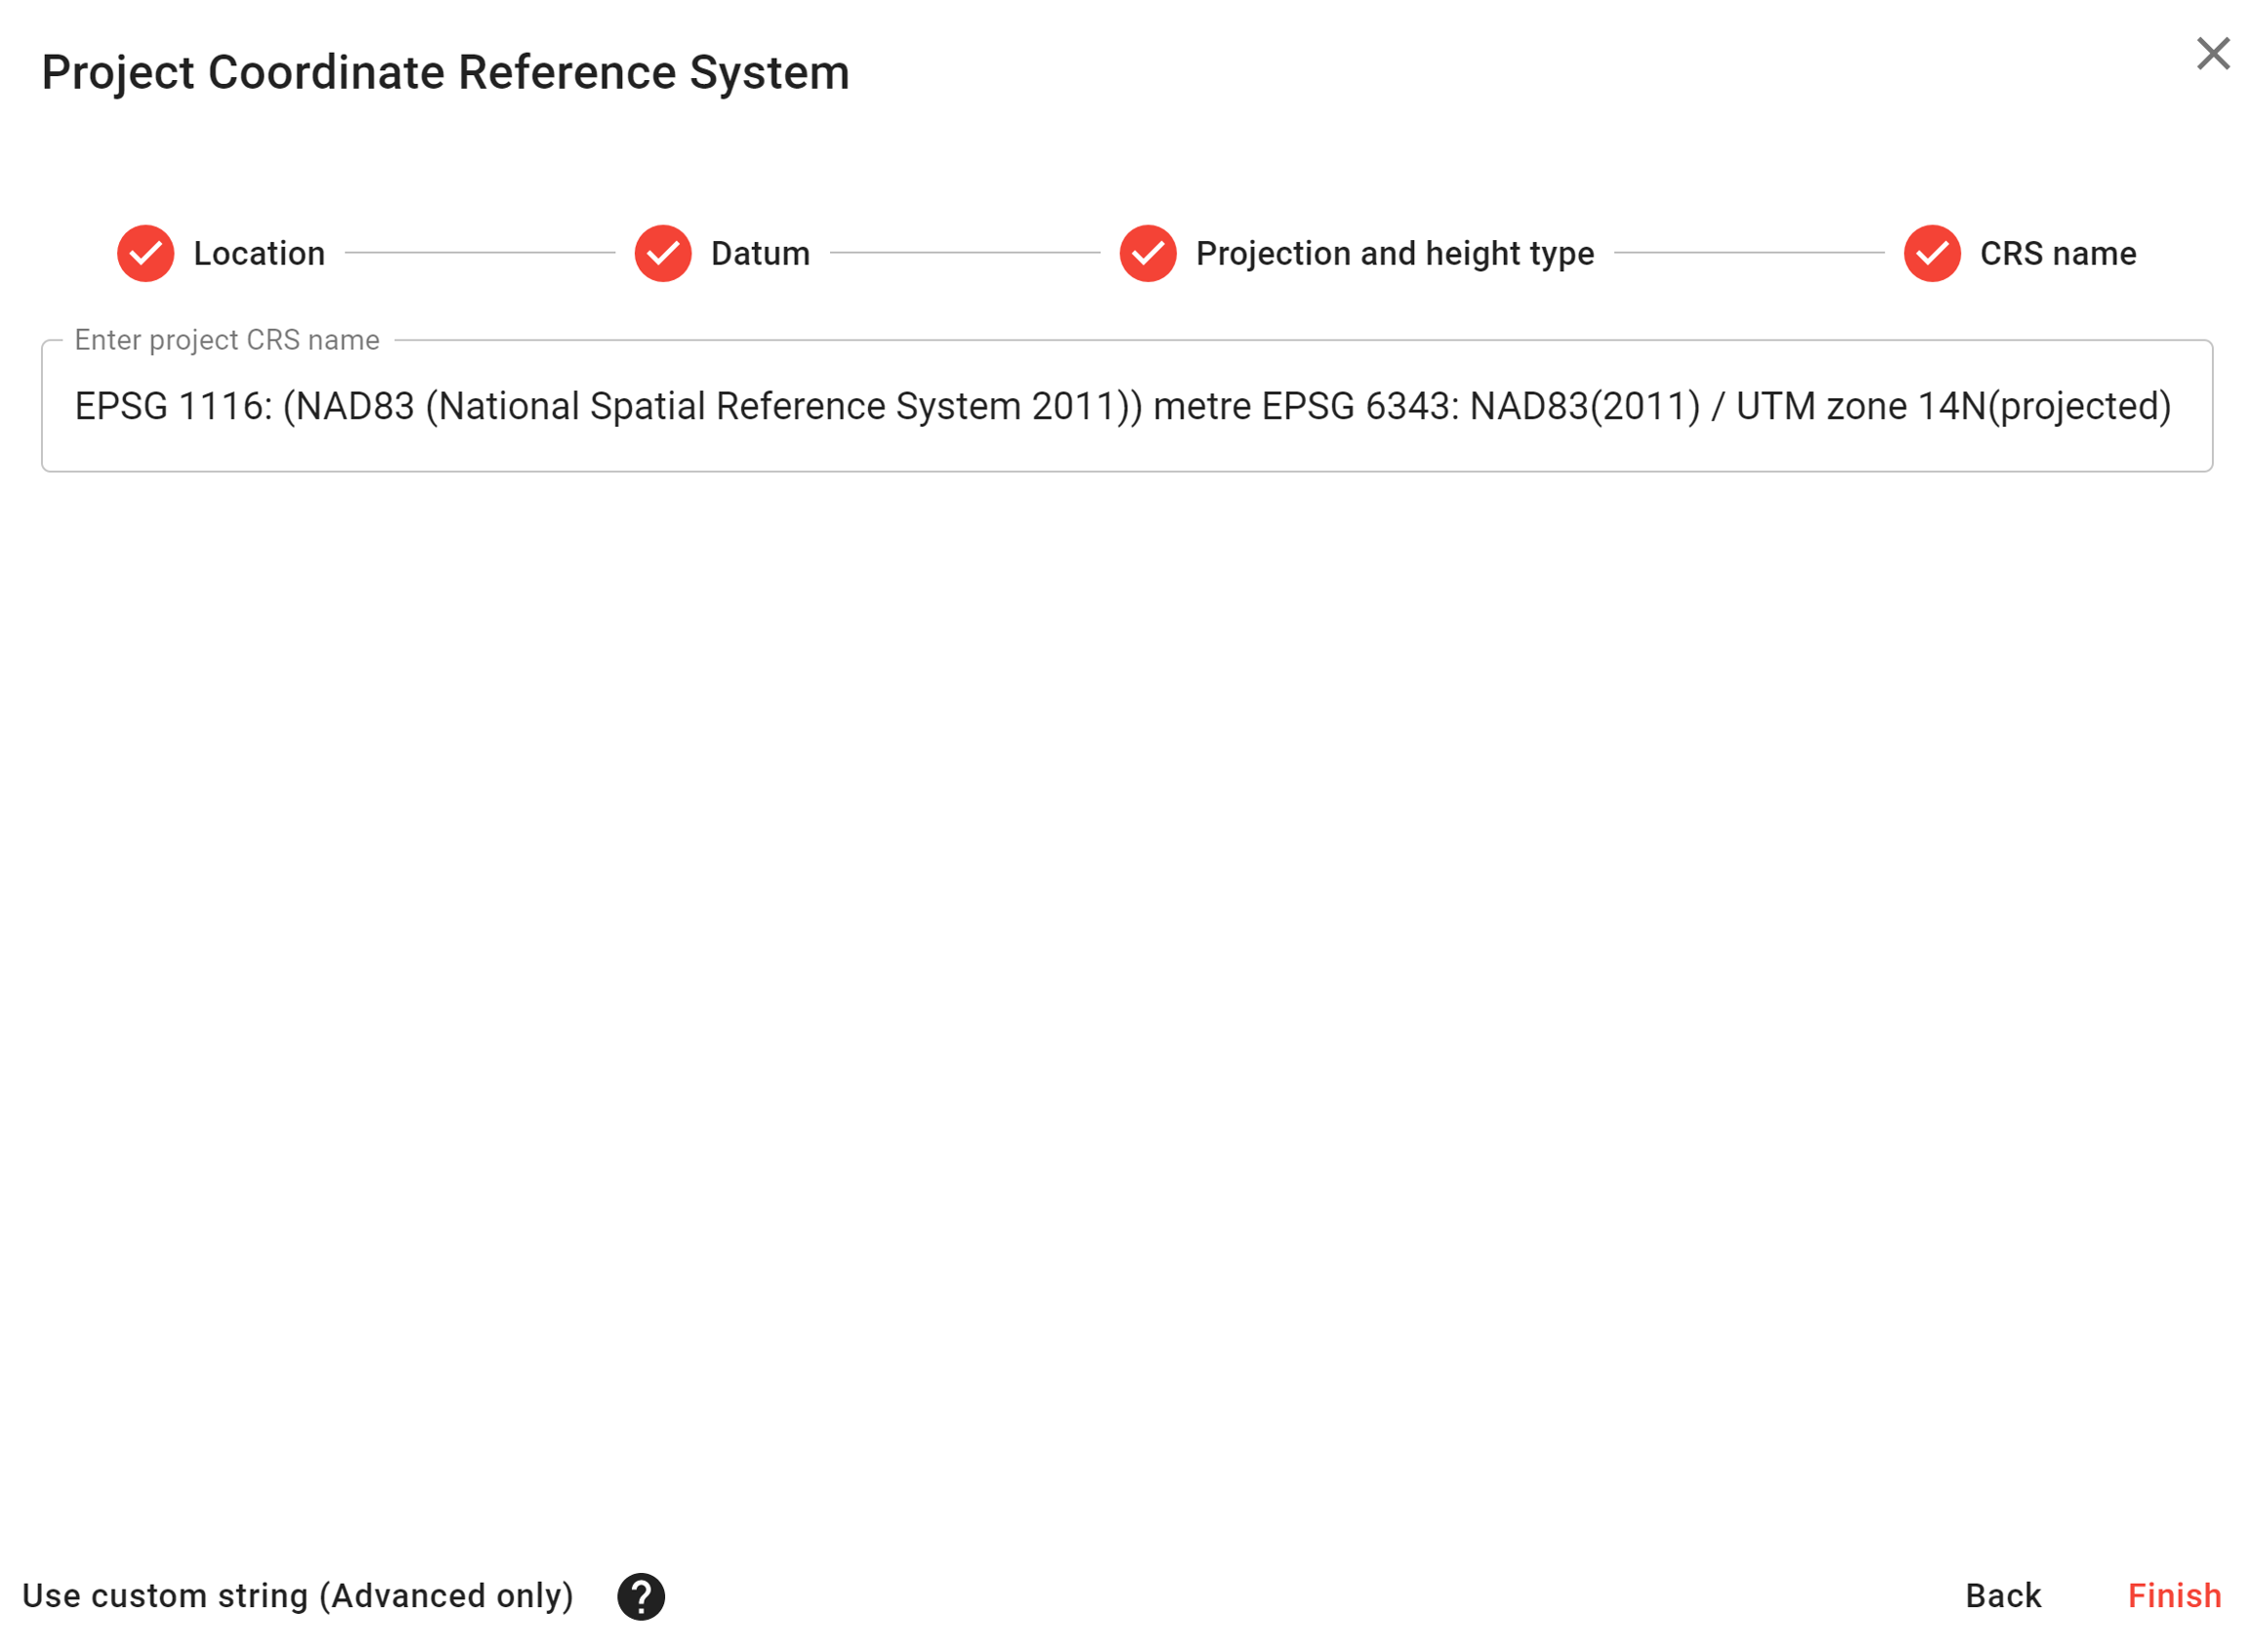Click Finish to complete CRS setup

click(2173, 1596)
